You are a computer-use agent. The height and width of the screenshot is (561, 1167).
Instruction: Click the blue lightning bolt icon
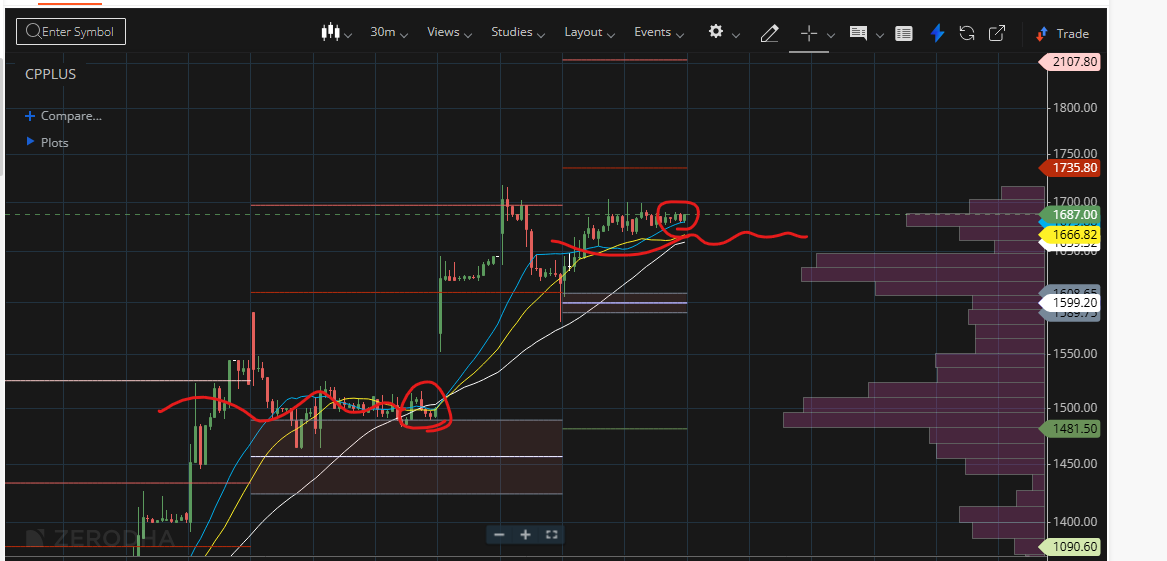tap(938, 33)
